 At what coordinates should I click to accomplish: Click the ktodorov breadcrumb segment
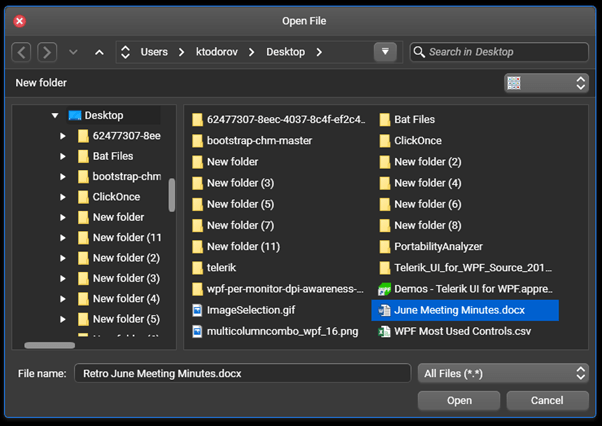(x=217, y=52)
